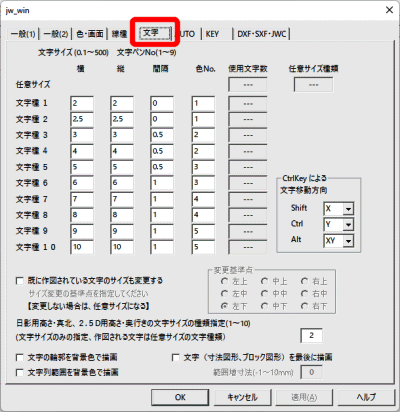Open help with the ヘルプ button
This screenshot has height=412, width=400.
point(366,397)
